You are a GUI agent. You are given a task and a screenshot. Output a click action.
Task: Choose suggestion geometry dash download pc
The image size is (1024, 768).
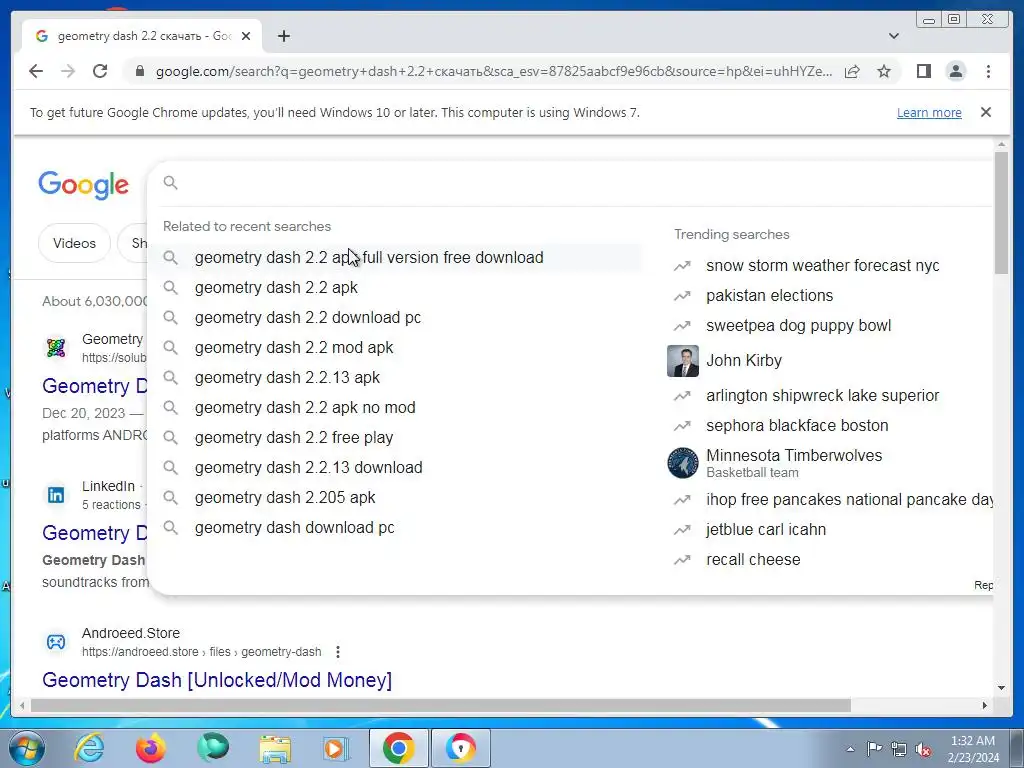click(394, 528)
